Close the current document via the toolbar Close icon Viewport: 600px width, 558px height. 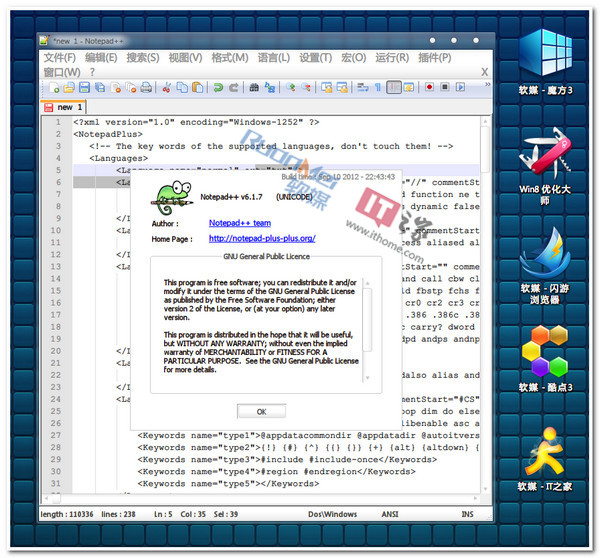pyautogui.click(x=115, y=88)
